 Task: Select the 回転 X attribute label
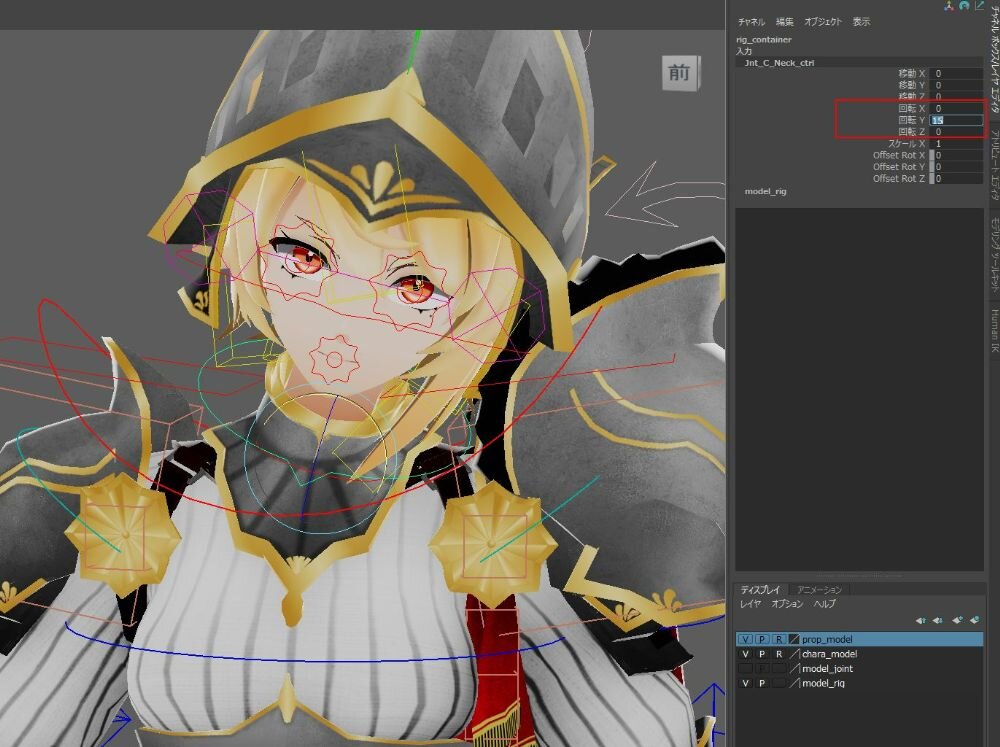tap(912, 108)
